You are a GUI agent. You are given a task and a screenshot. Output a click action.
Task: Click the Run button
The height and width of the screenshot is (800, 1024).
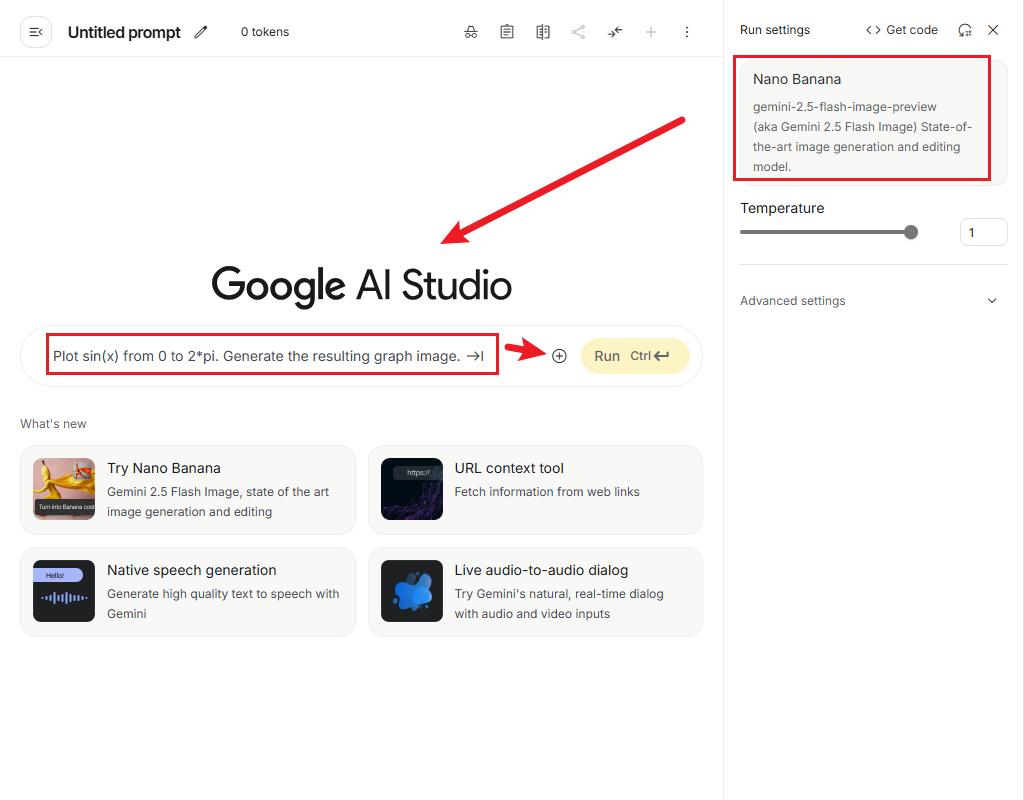pos(635,356)
